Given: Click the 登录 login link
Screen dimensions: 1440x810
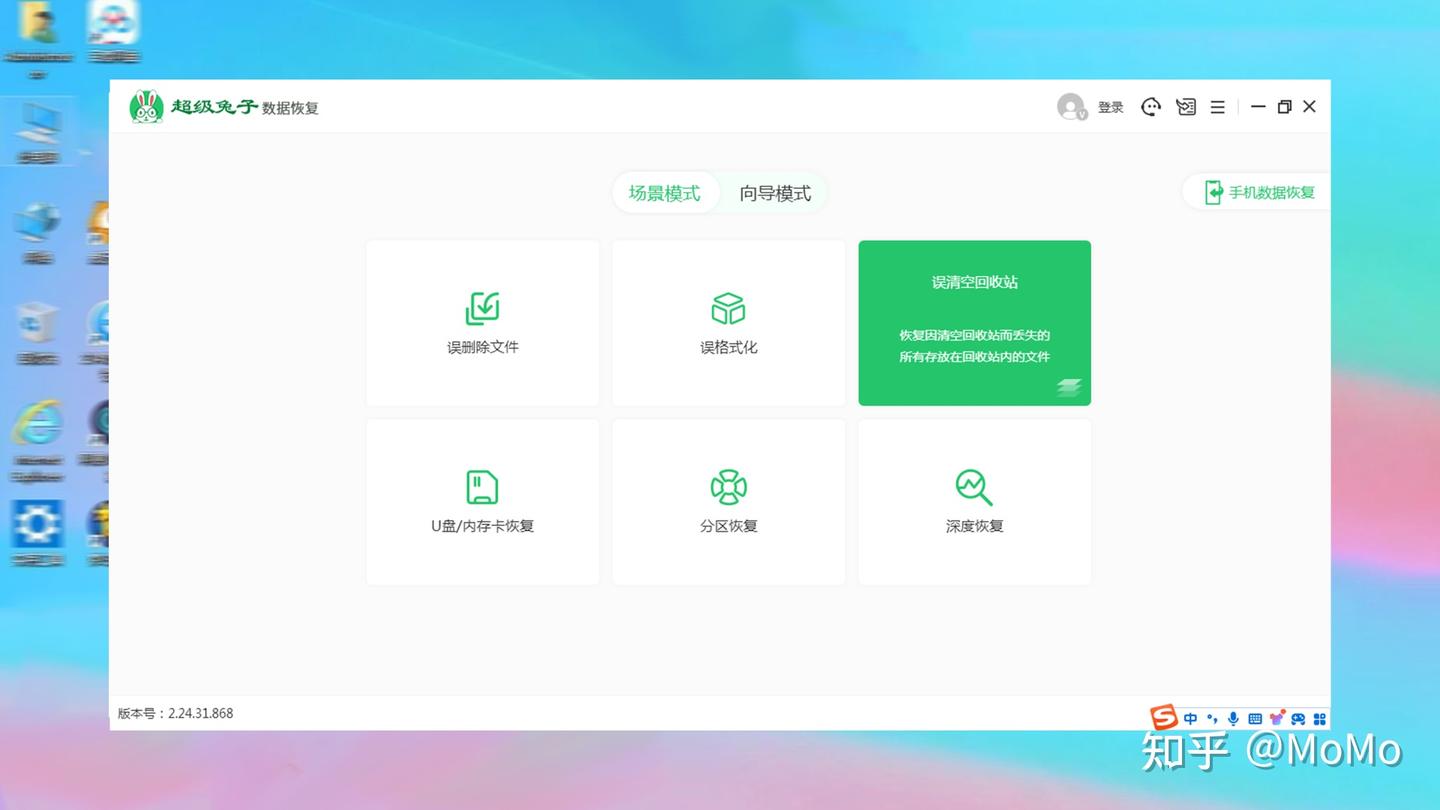Looking at the screenshot, I should (x=1111, y=107).
